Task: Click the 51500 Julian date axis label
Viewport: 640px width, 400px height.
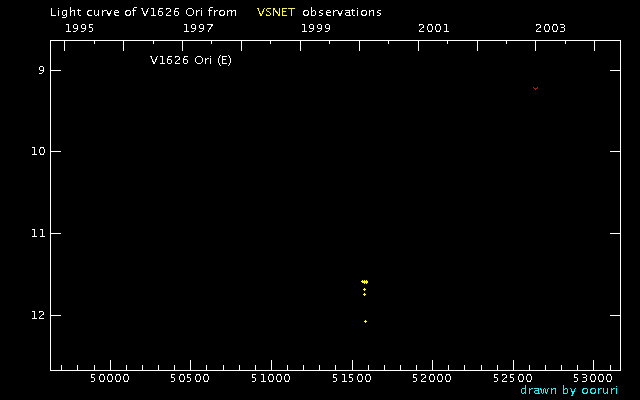Action: tap(352, 378)
